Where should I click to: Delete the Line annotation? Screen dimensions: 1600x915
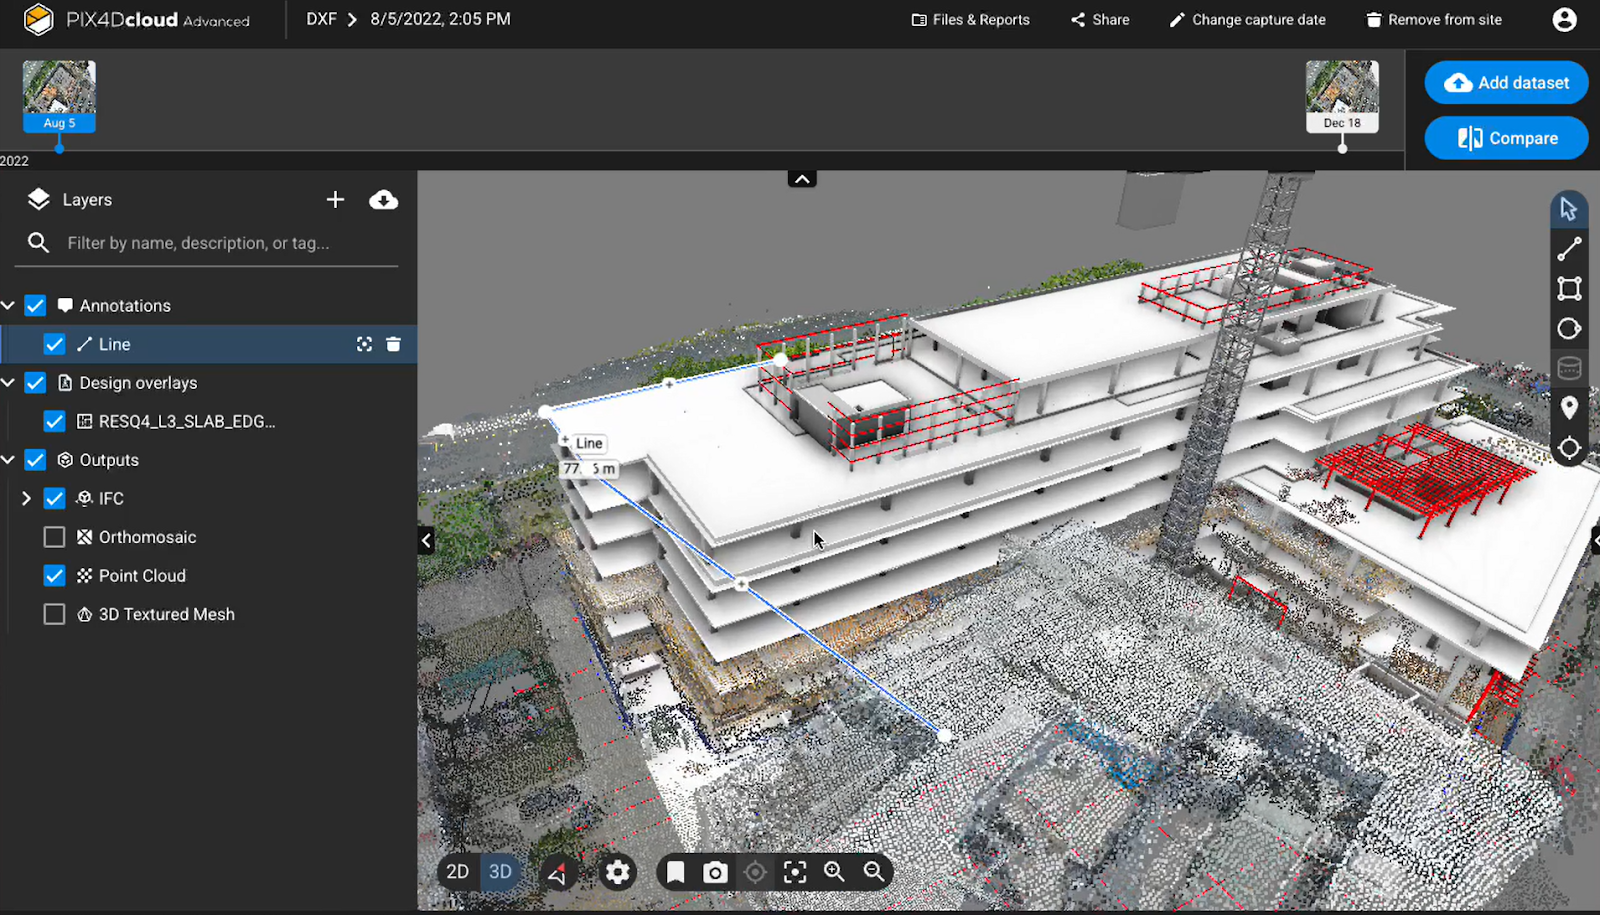(x=393, y=344)
